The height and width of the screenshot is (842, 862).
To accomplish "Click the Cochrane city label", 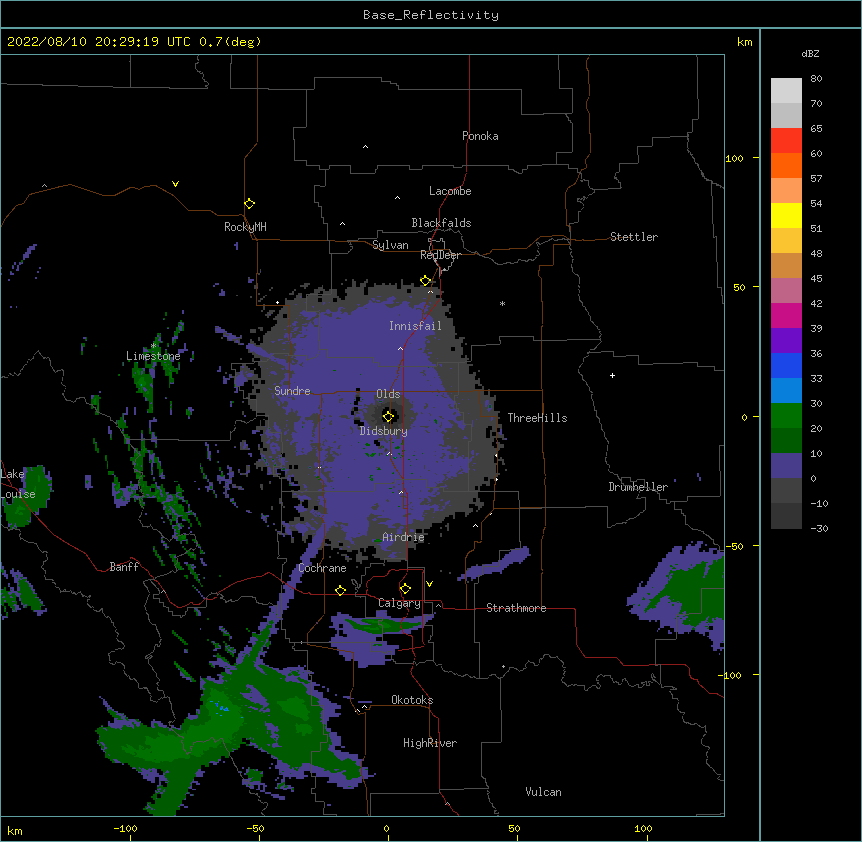I will 322,568.
